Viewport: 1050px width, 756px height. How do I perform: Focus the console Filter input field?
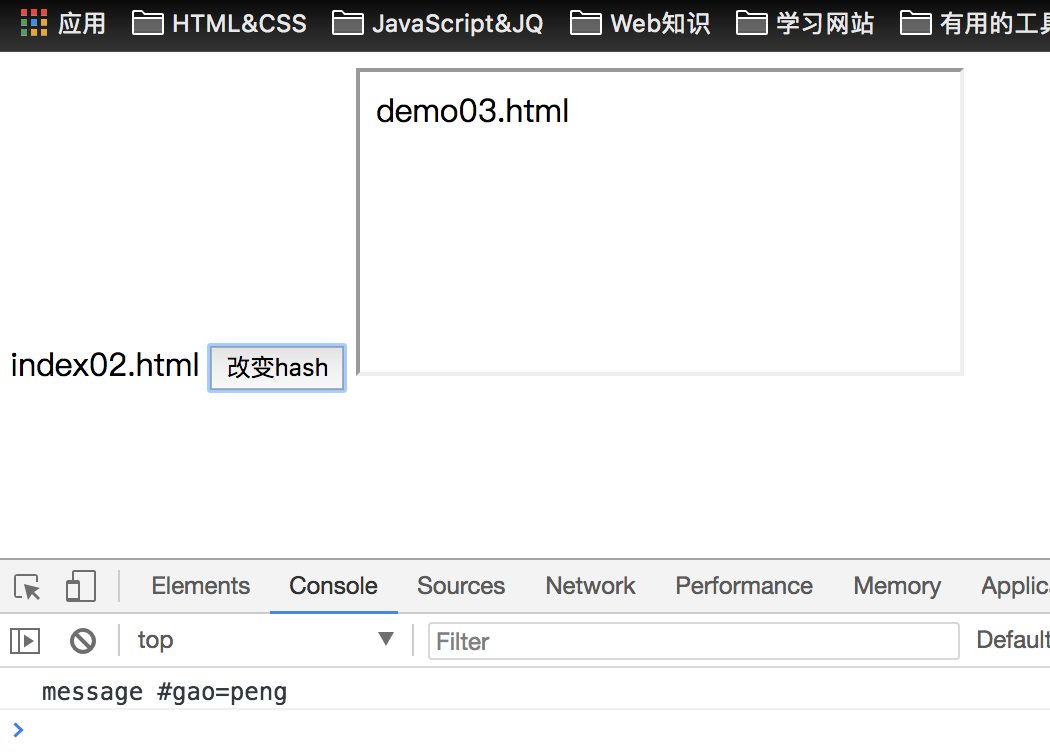tap(693, 641)
